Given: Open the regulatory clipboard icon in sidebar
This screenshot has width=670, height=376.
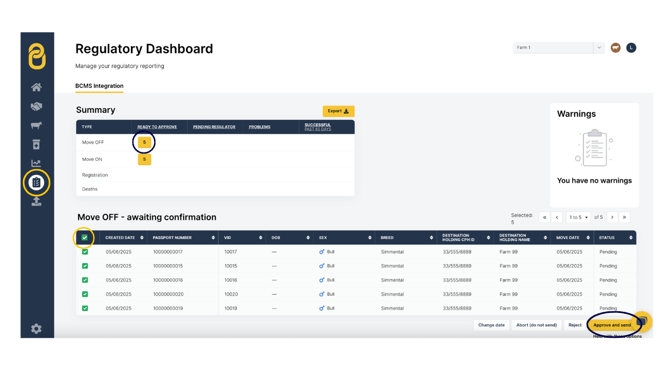Looking at the screenshot, I should coord(36,182).
